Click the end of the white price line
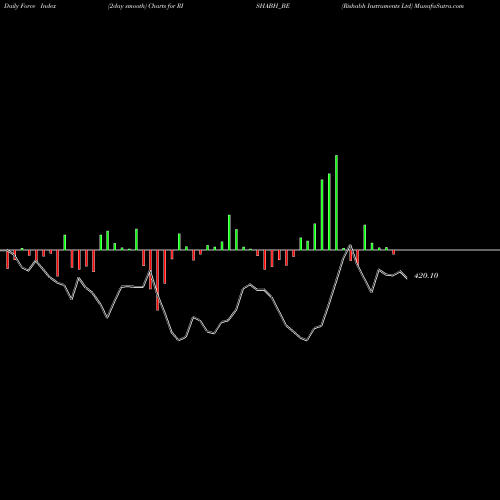 point(406,278)
